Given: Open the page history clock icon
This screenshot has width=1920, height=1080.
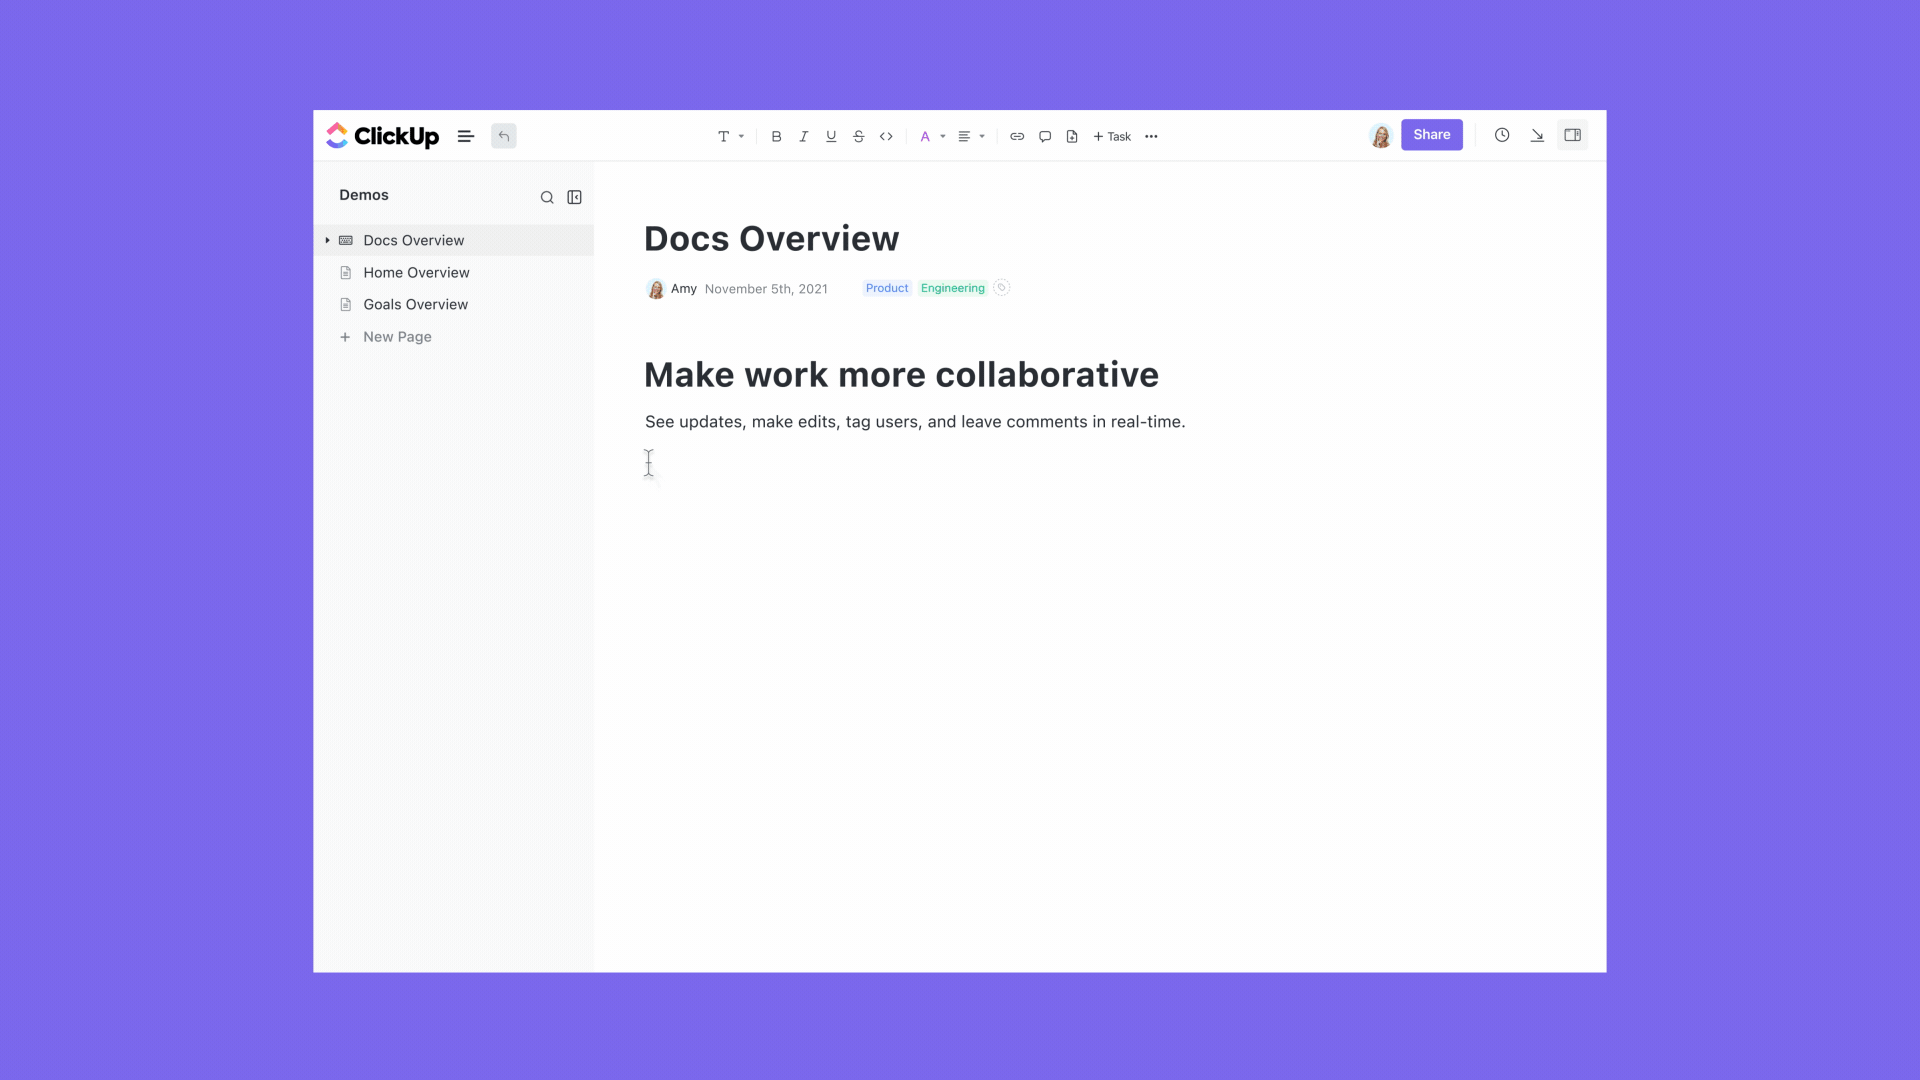Looking at the screenshot, I should coord(1502,135).
